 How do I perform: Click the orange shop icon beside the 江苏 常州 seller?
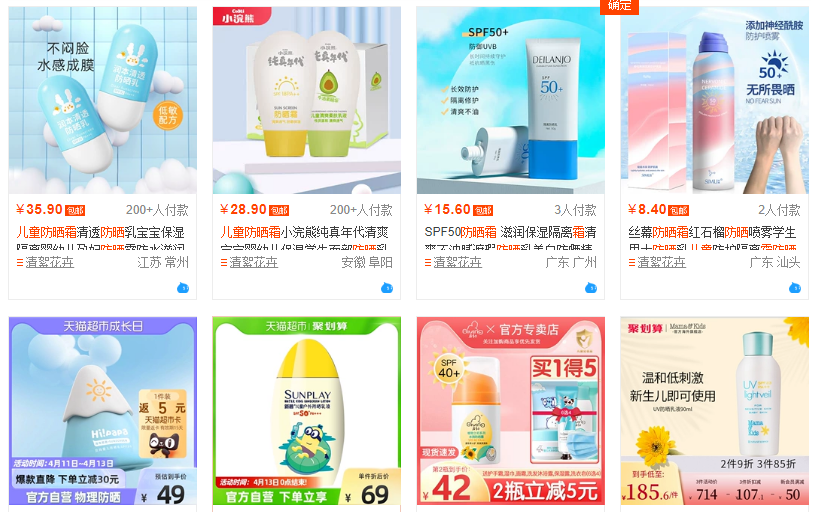click(20, 263)
